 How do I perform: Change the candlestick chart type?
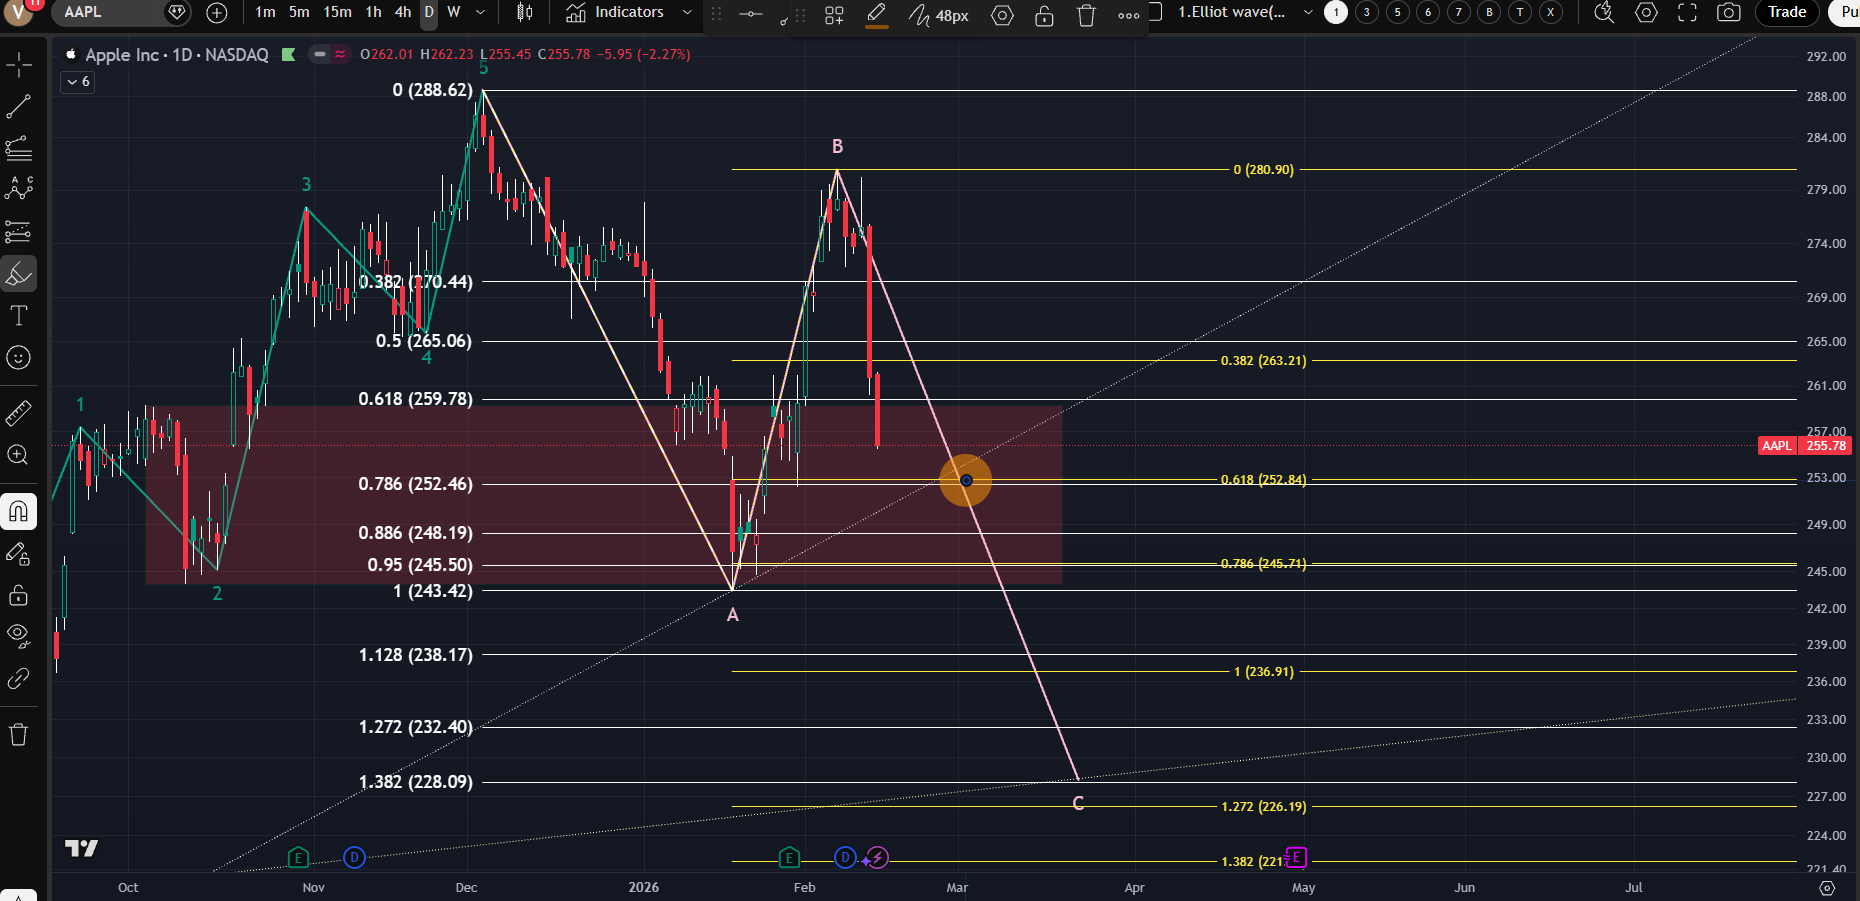click(524, 13)
